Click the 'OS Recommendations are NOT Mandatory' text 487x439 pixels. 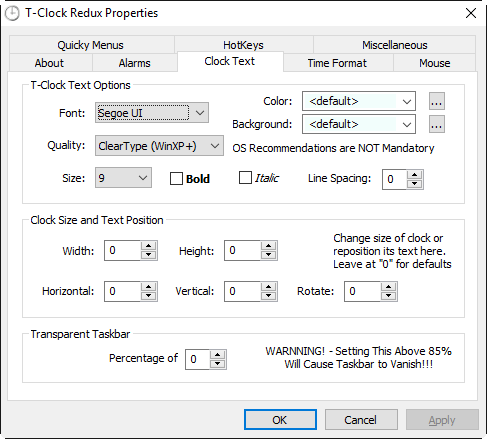333,148
